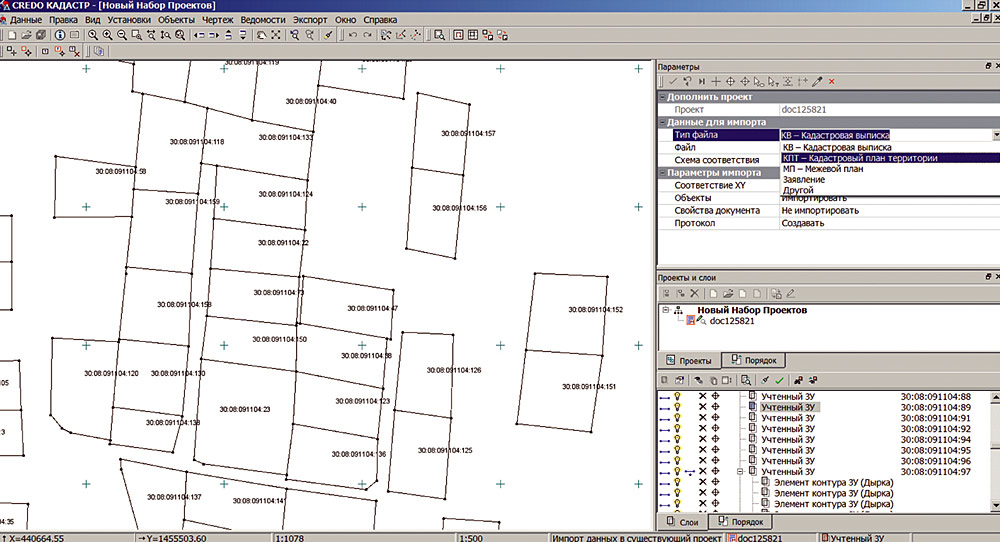Toggle the crosshair snap for row 30:08:091104:97
The width and height of the screenshot is (1000, 542).
coord(716,472)
